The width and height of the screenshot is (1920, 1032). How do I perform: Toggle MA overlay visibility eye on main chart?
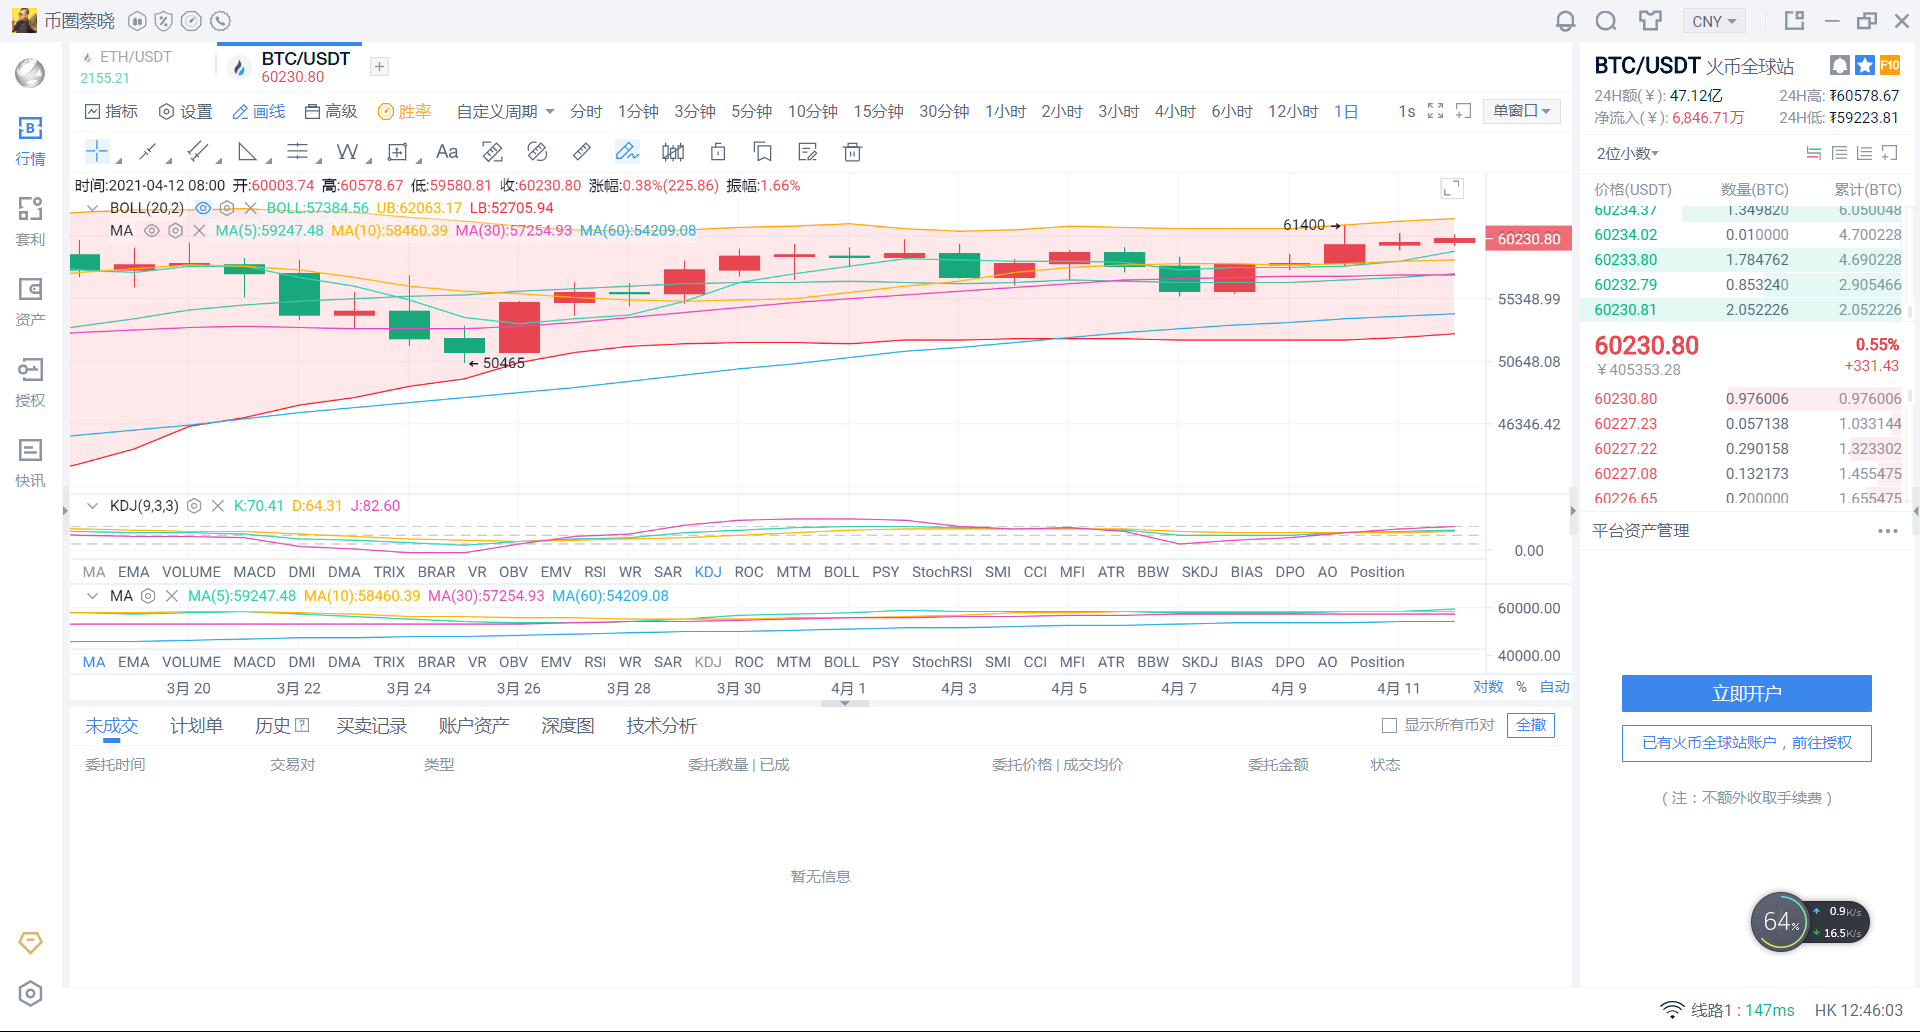click(152, 231)
